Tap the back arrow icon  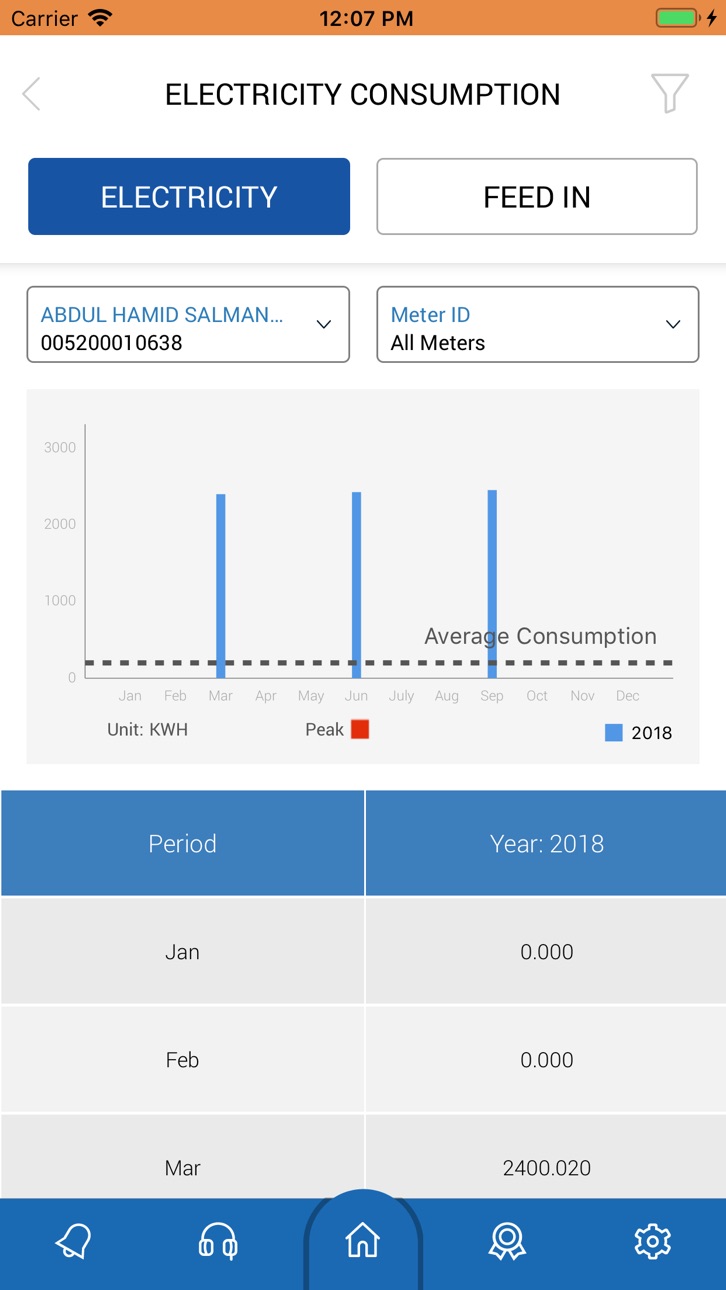coord(31,95)
